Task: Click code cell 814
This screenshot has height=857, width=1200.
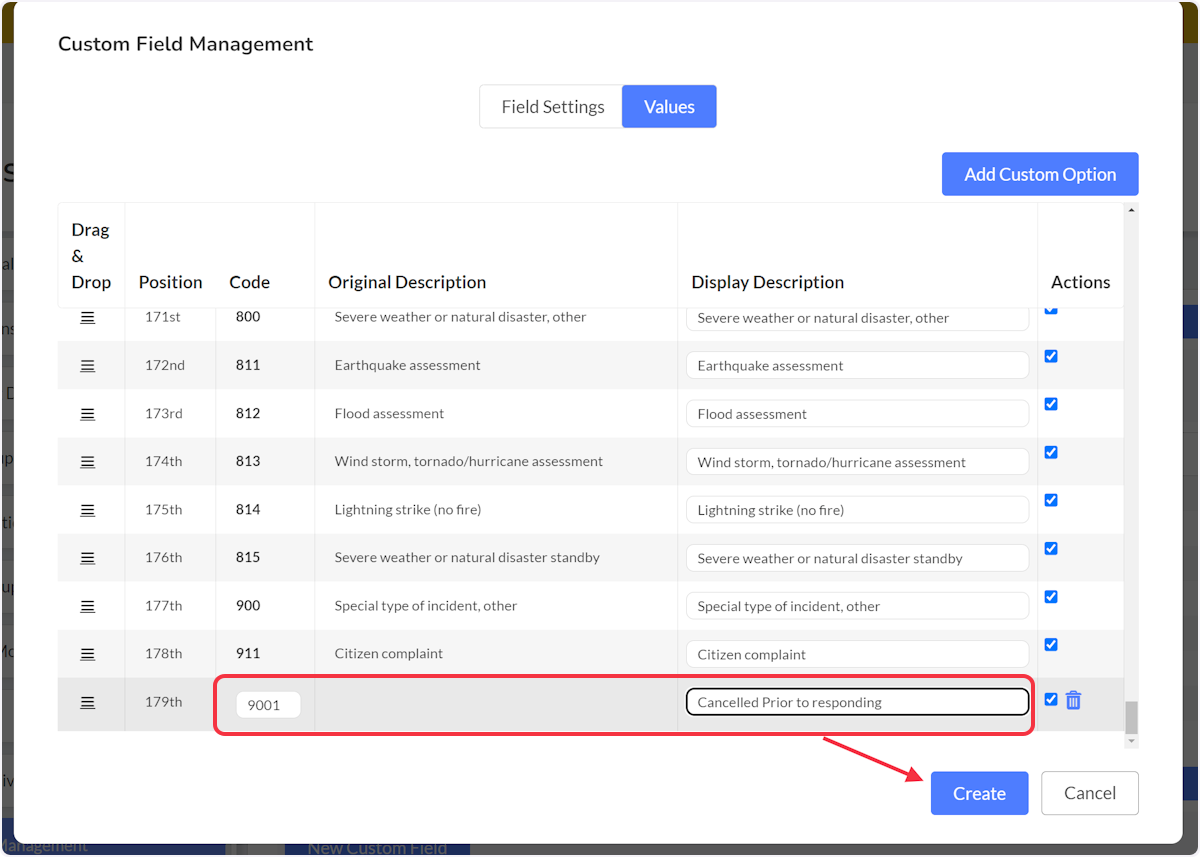Action: [x=248, y=509]
